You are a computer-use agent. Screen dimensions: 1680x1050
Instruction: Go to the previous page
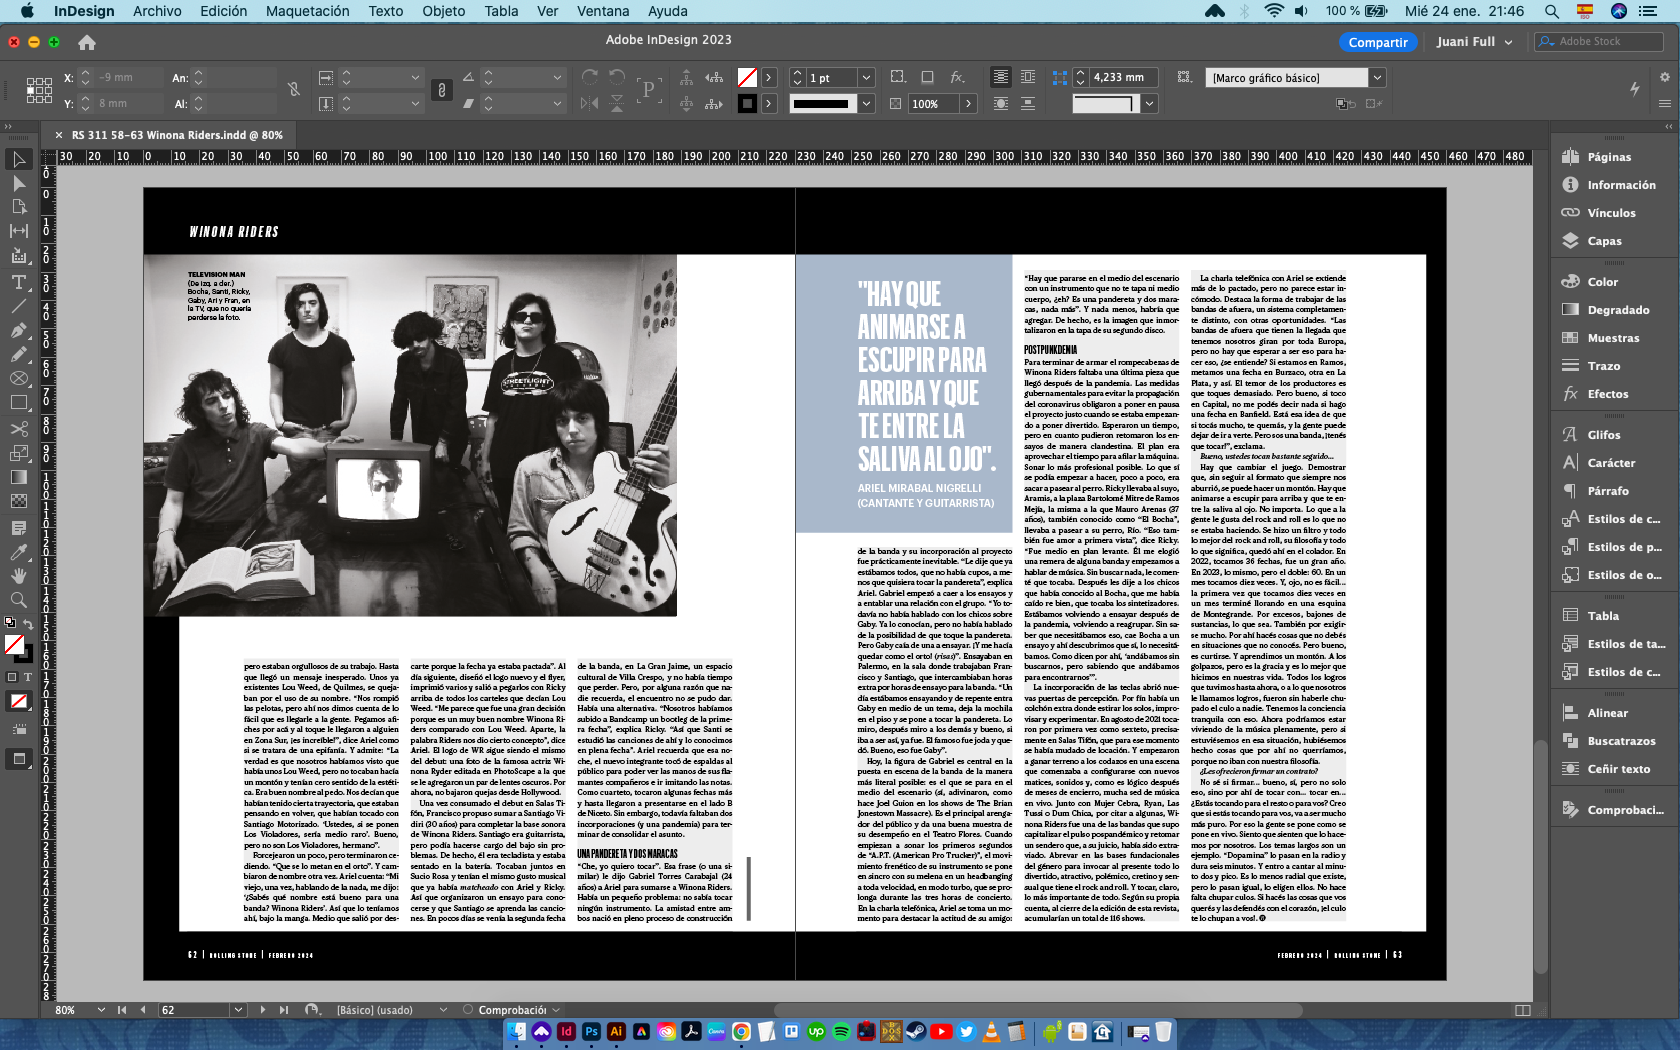coord(143,1010)
